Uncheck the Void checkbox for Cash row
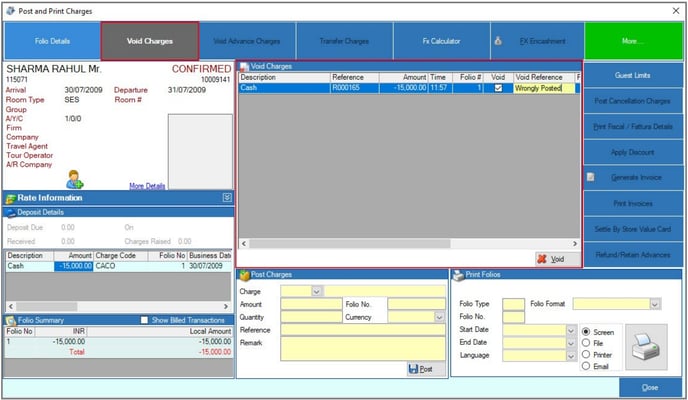 499,88
